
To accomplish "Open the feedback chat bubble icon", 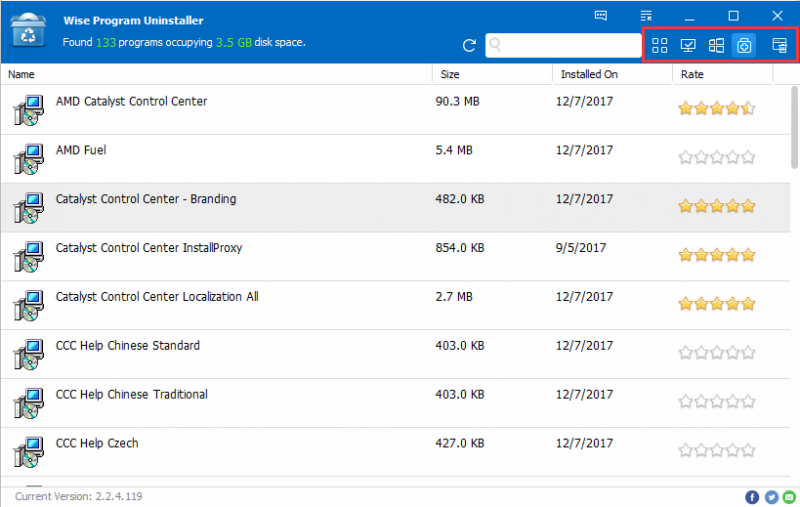I will coord(601,15).
